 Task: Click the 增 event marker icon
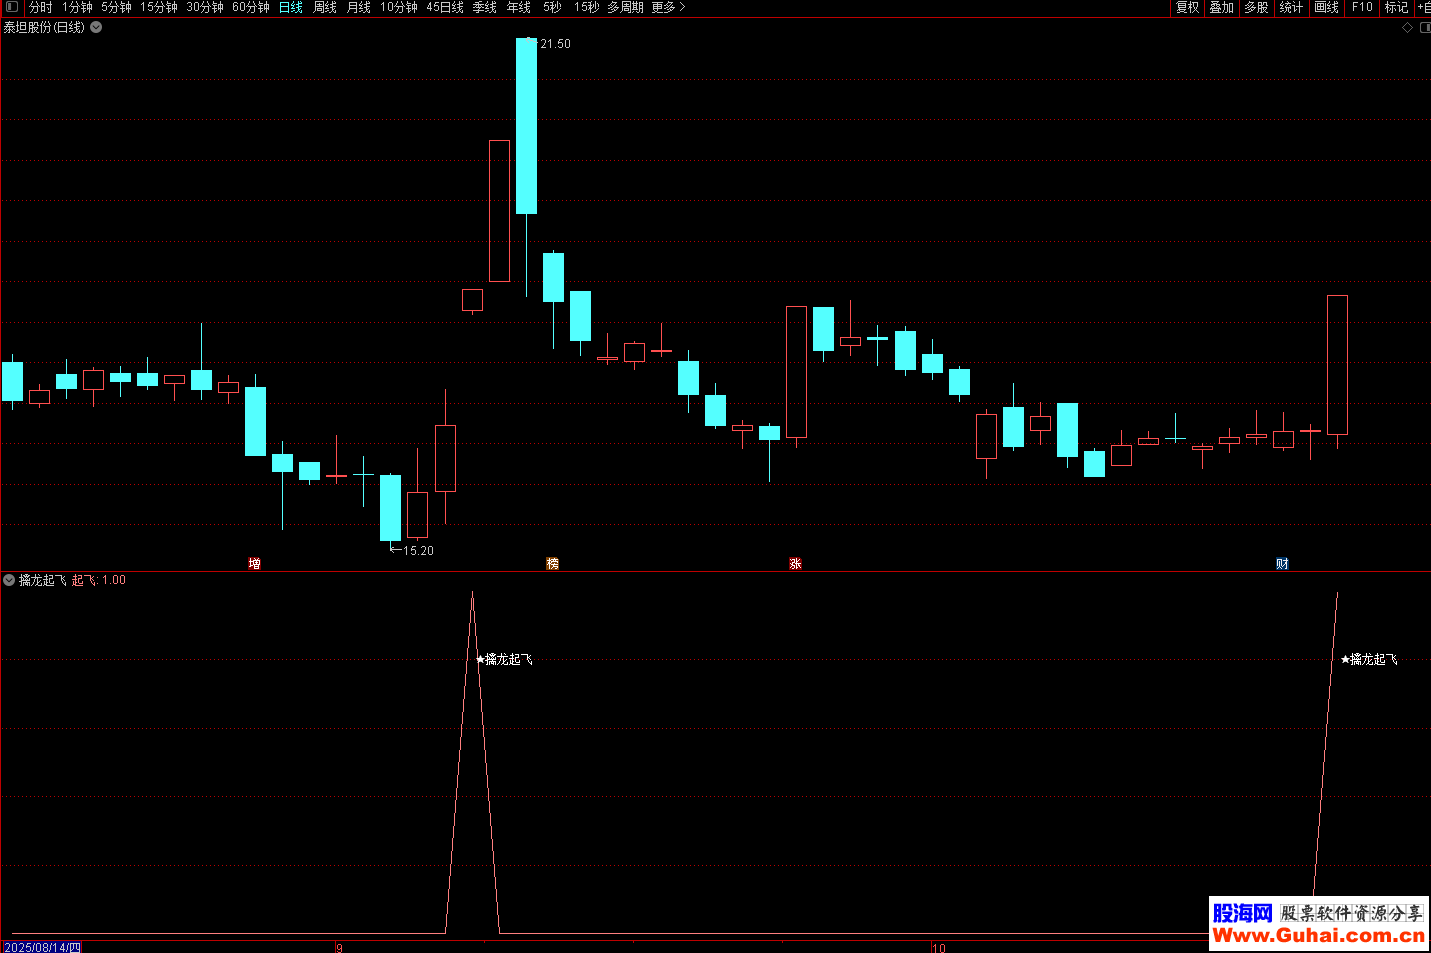[x=255, y=564]
